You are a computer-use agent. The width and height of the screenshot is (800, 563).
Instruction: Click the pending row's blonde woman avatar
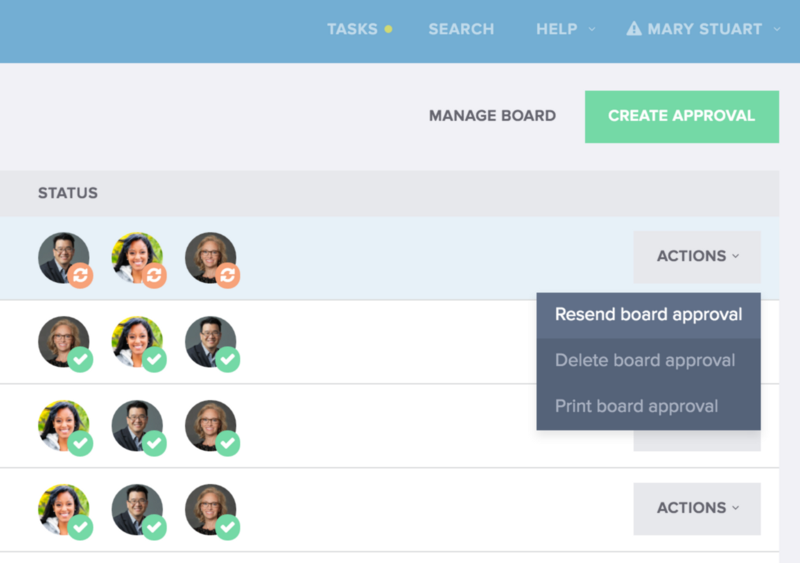(x=210, y=258)
